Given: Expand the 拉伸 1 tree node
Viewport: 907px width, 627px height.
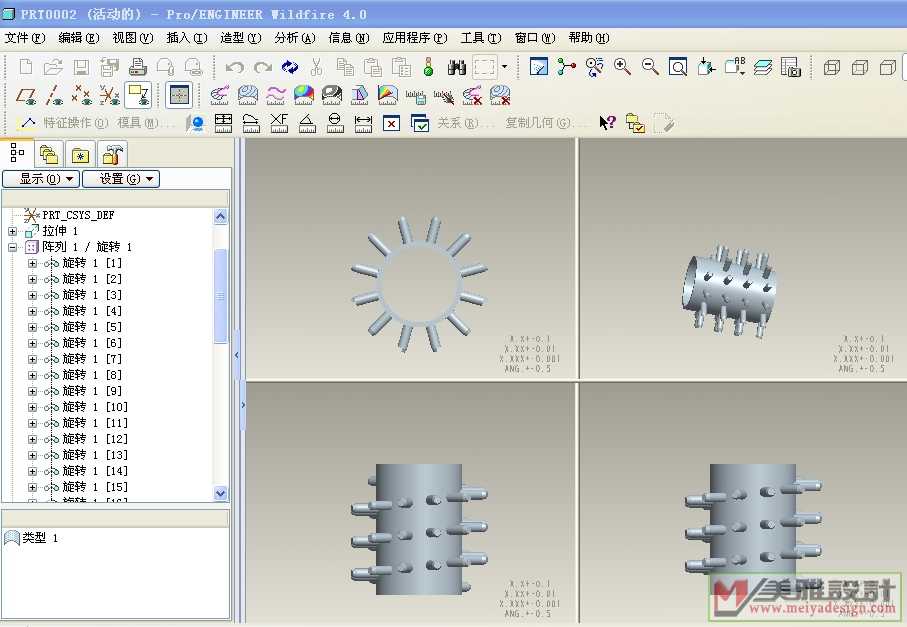Looking at the screenshot, I should coord(13,231).
